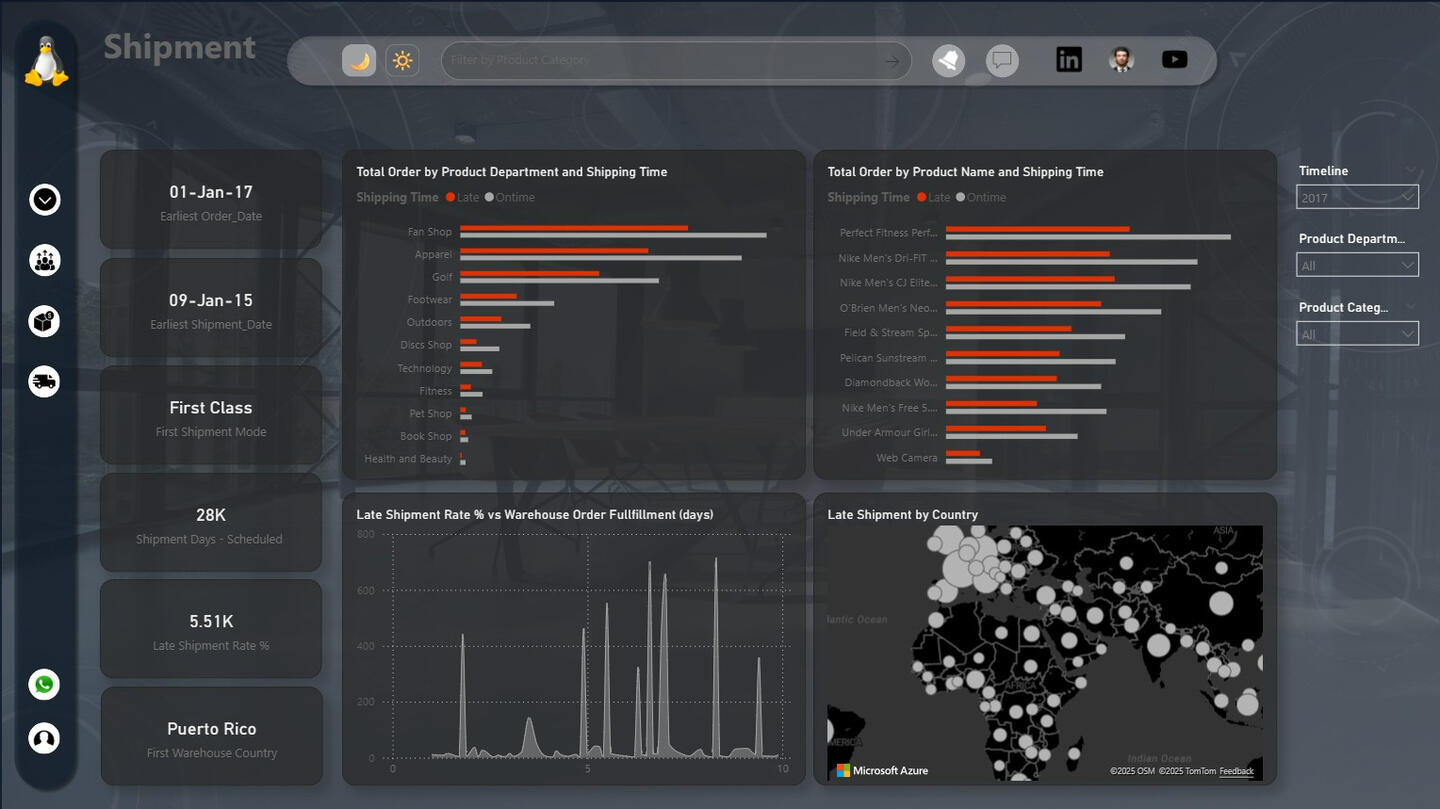Open the Timeline 2017 dropdown
The height and width of the screenshot is (809, 1440).
click(1357, 198)
